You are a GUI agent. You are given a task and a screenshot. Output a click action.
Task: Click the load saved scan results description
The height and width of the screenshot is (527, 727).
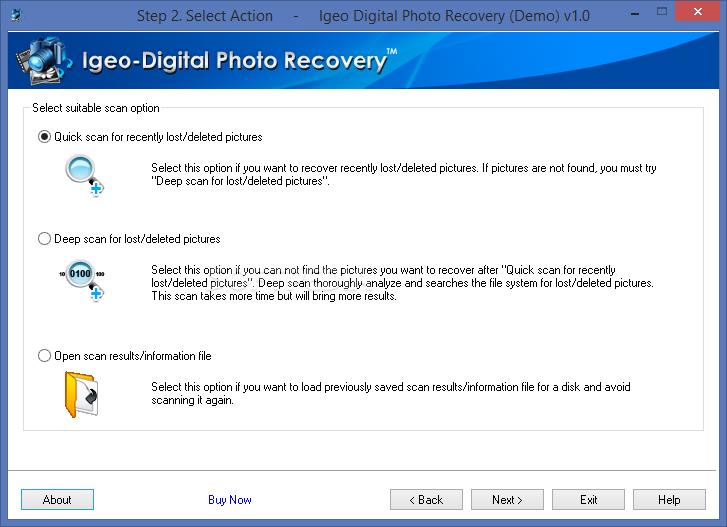click(391, 393)
